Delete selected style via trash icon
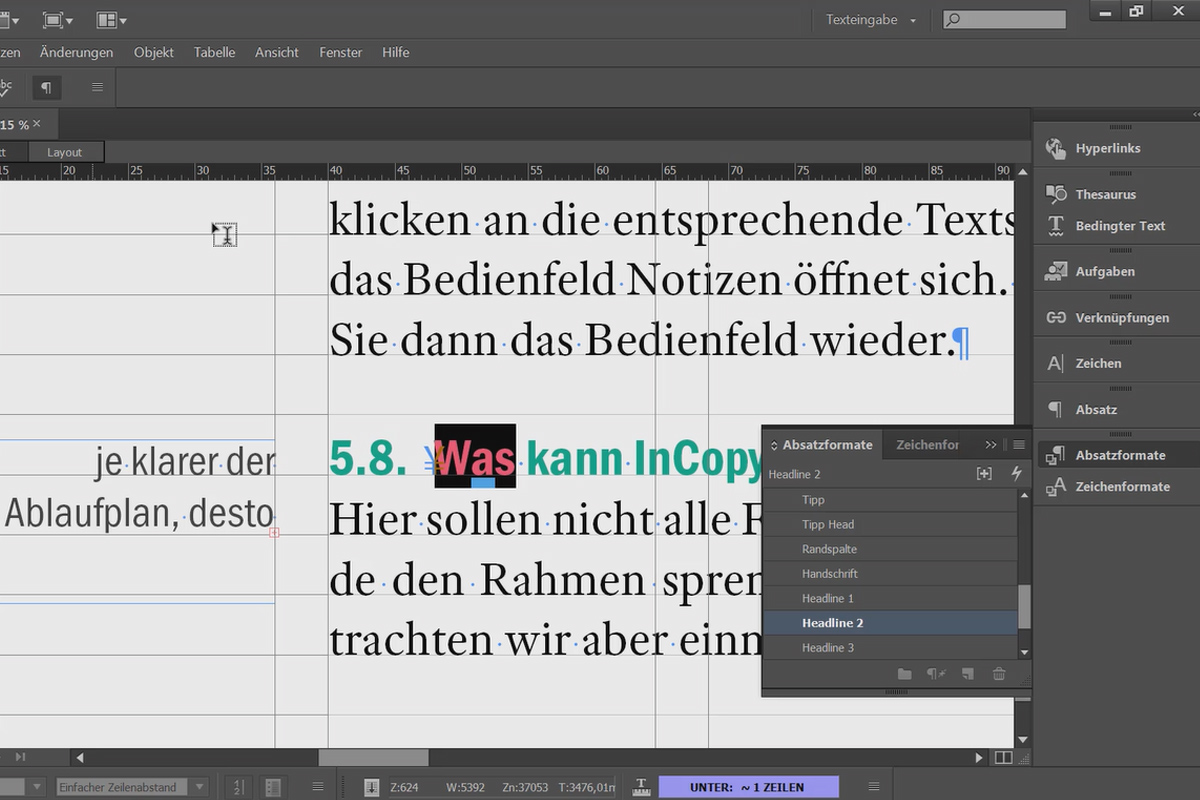The height and width of the screenshot is (800, 1200). (x=999, y=674)
